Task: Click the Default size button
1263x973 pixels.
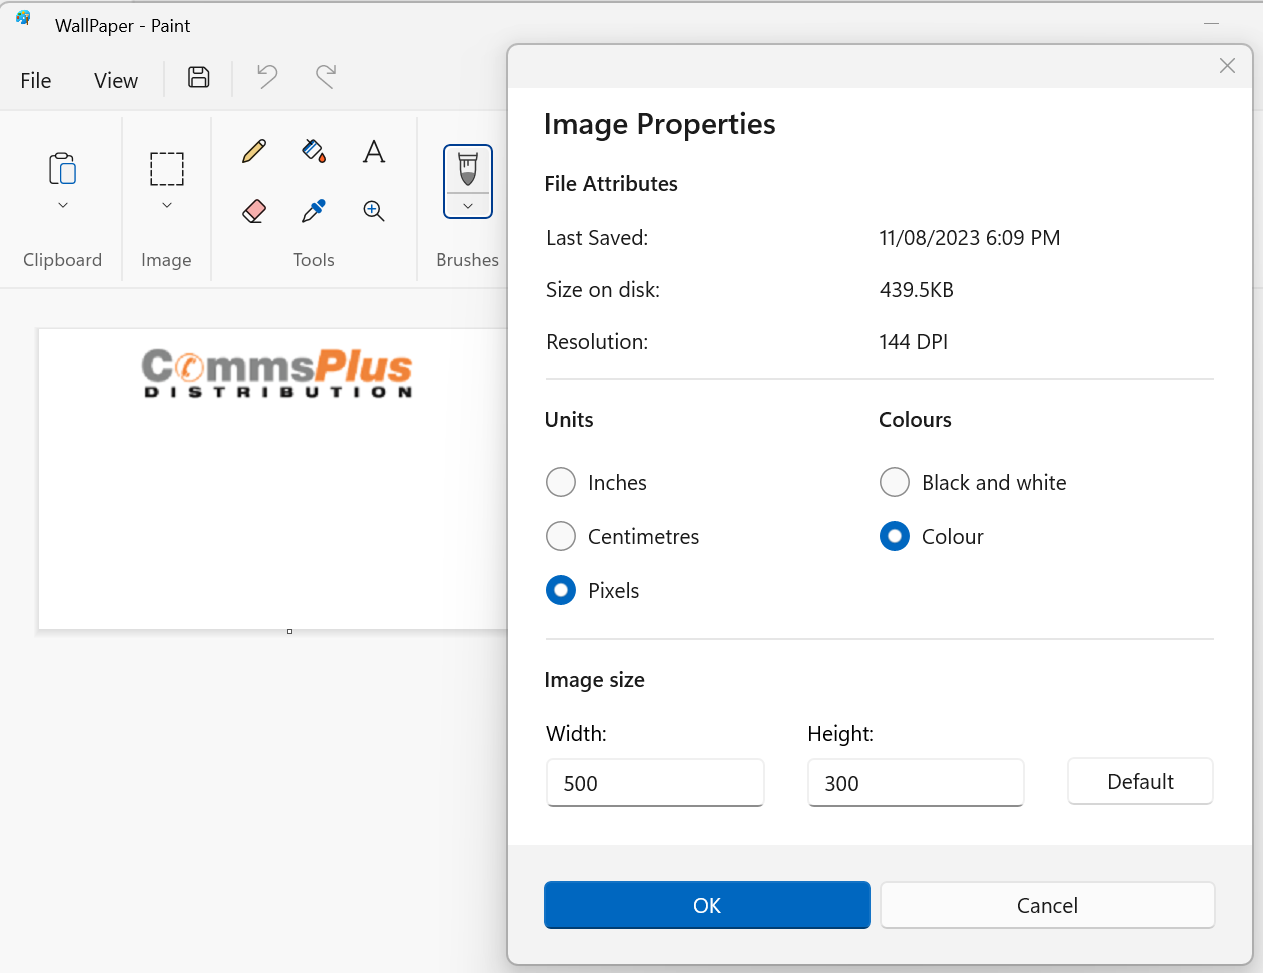Action: point(1140,781)
